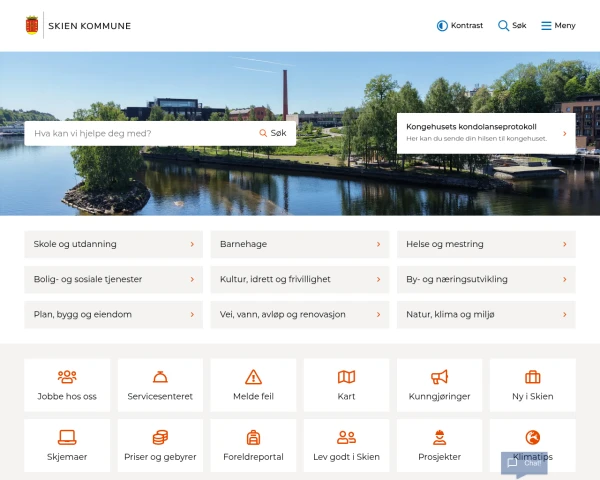Open the Meny hamburger menu
The width and height of the screenshot is (600, 480).
click(x=558, y=26)
